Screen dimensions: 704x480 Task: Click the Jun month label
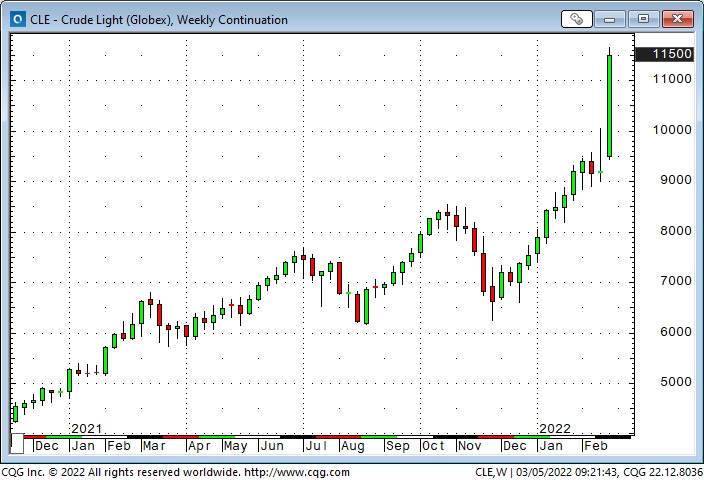(x=272, y=446)
